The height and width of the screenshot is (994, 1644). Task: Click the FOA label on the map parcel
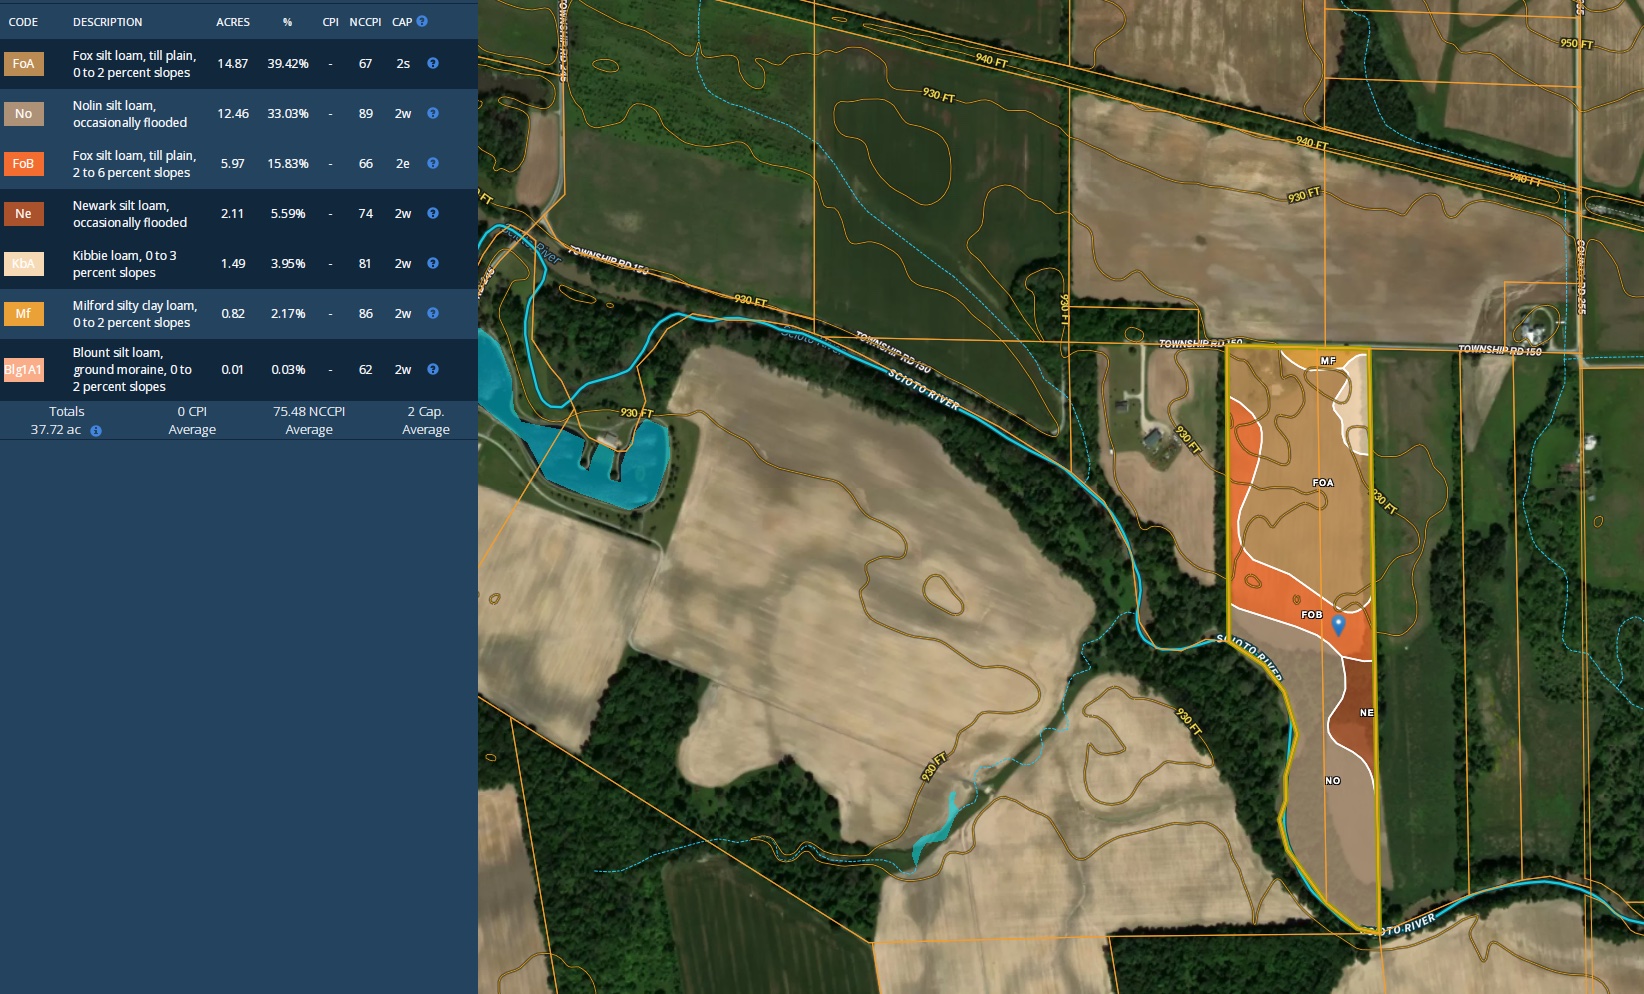point(1323,483)
